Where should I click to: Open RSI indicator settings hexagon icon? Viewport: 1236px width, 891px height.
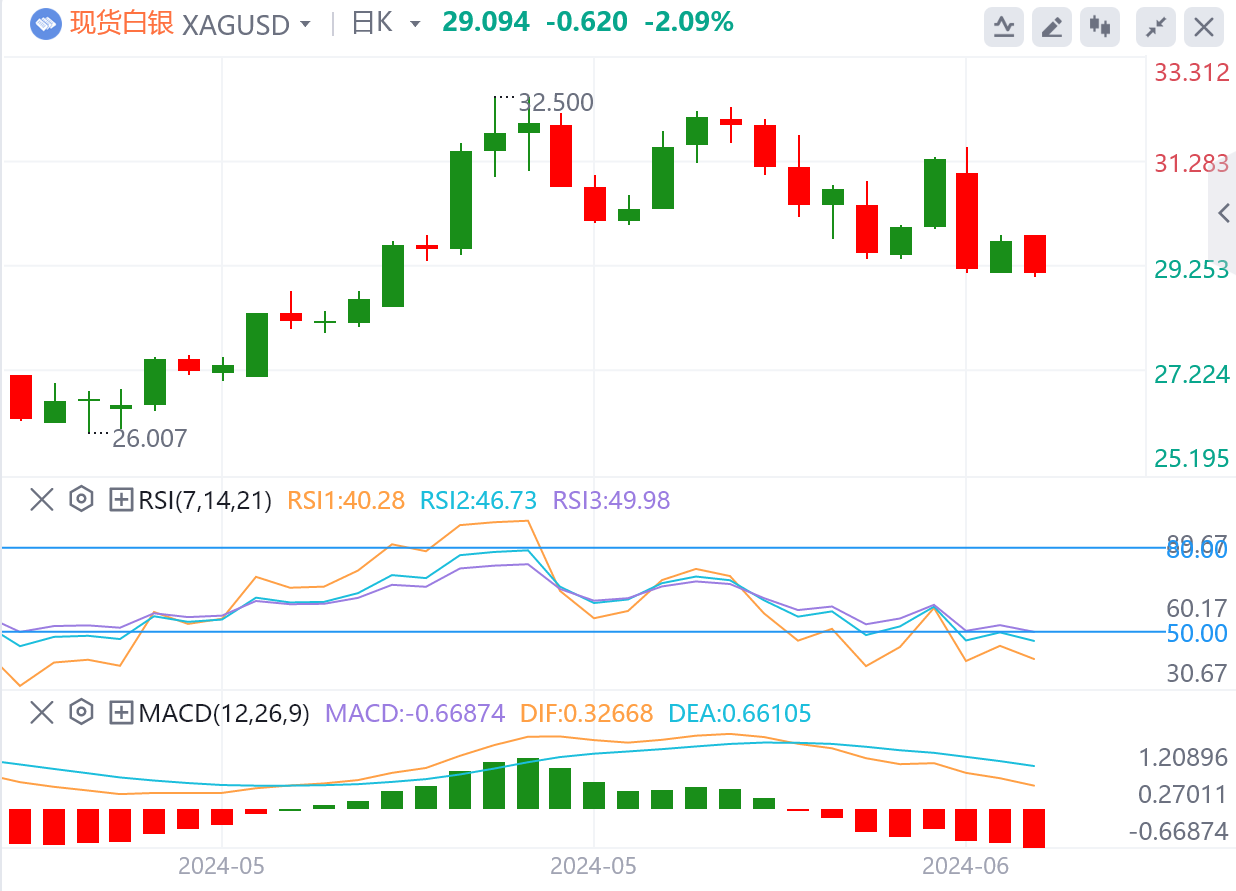81,499
